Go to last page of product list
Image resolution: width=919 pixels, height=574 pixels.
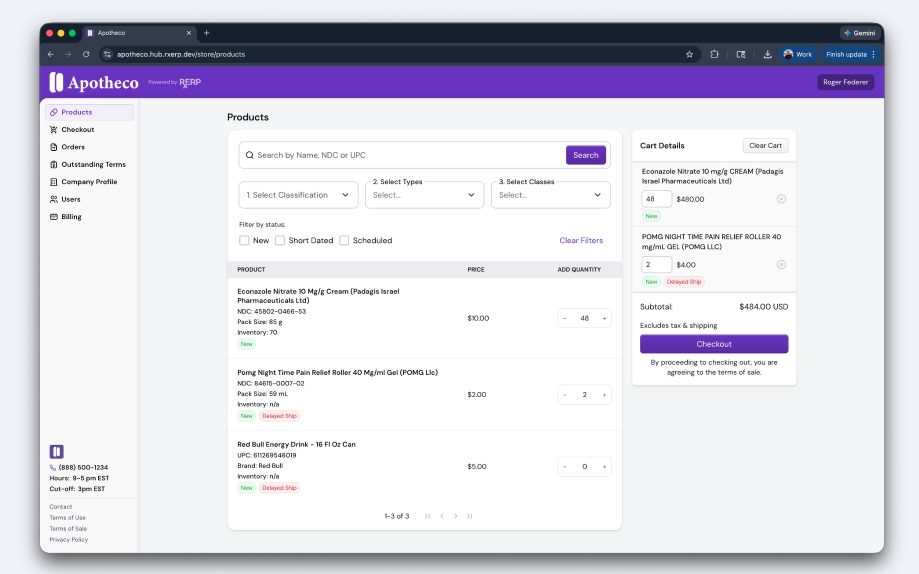469,516
